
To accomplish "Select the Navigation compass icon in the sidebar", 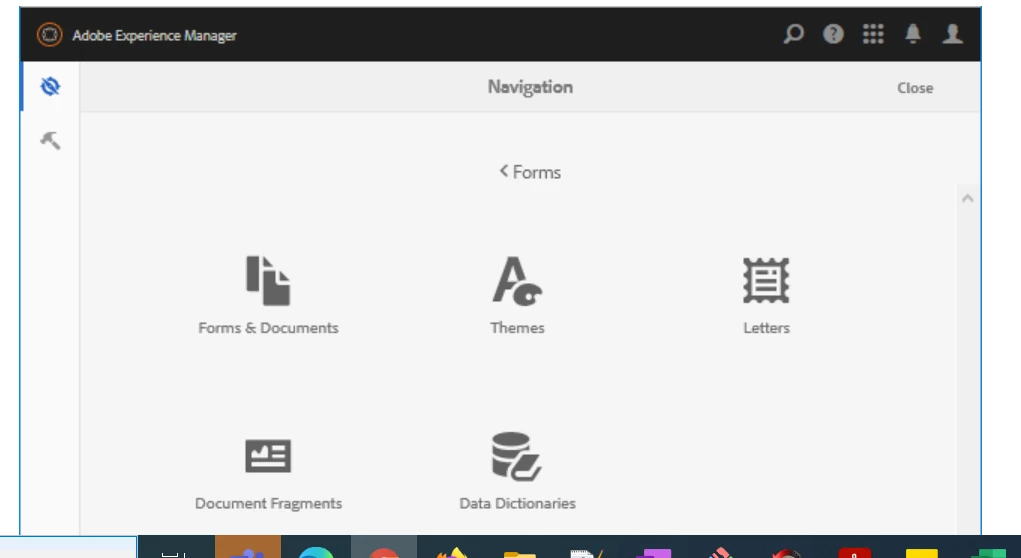I will point(50,86).
